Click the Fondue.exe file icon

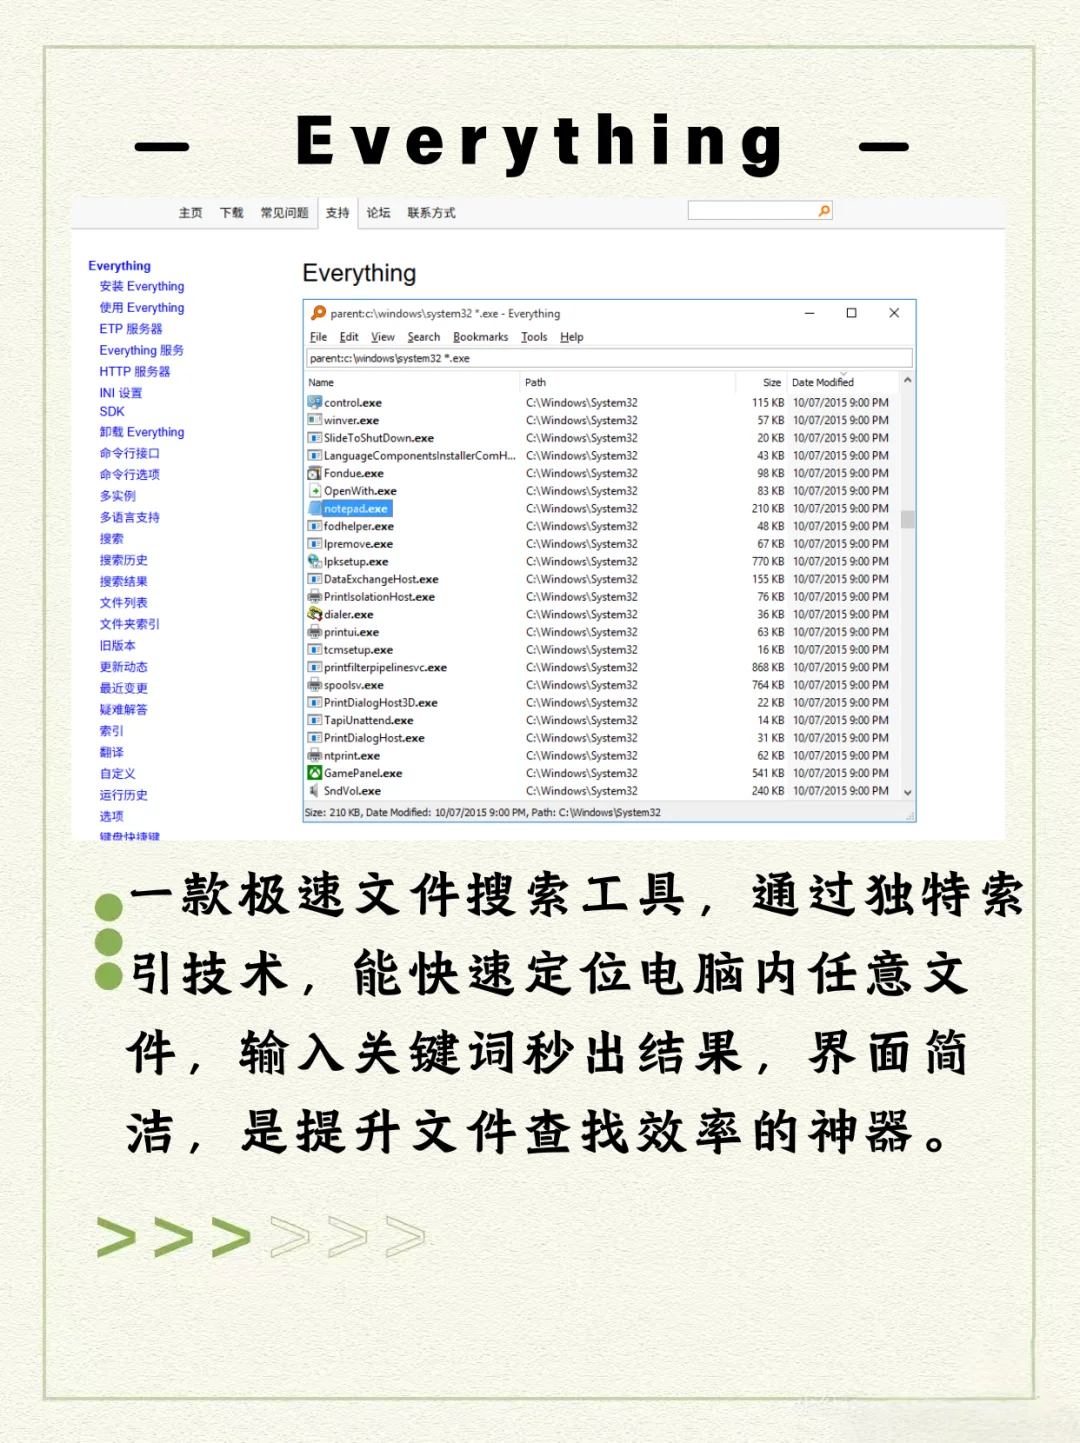tap(314, 473)
